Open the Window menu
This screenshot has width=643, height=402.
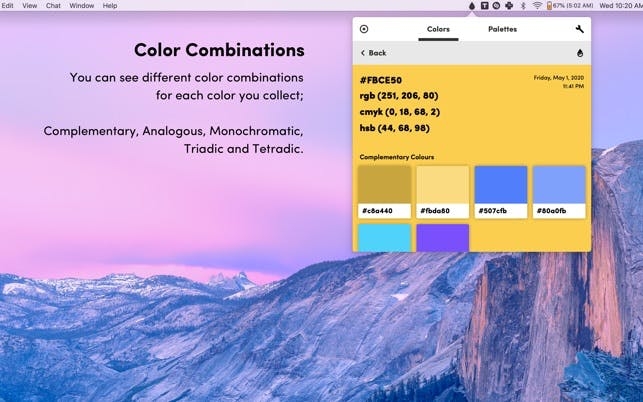(x=82, y=6)
